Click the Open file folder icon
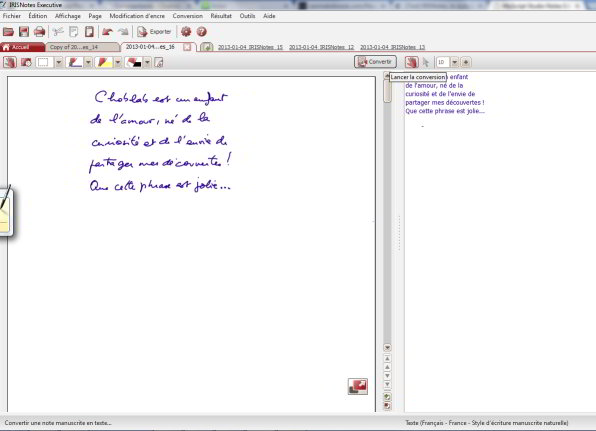 [x=8, y=32]
